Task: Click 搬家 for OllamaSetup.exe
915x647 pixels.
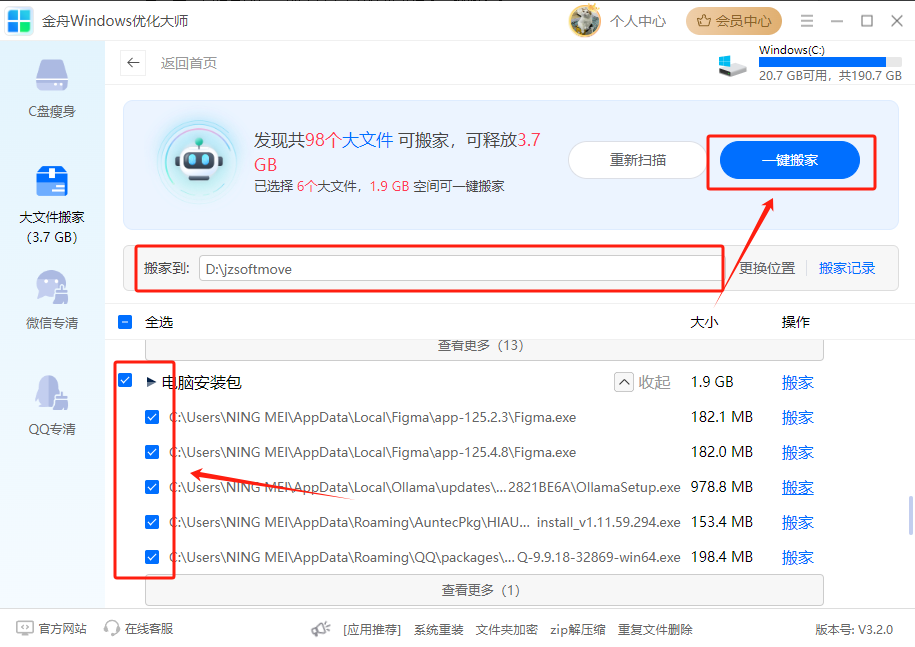Action: pyautogui.click(x=797, y=488)
